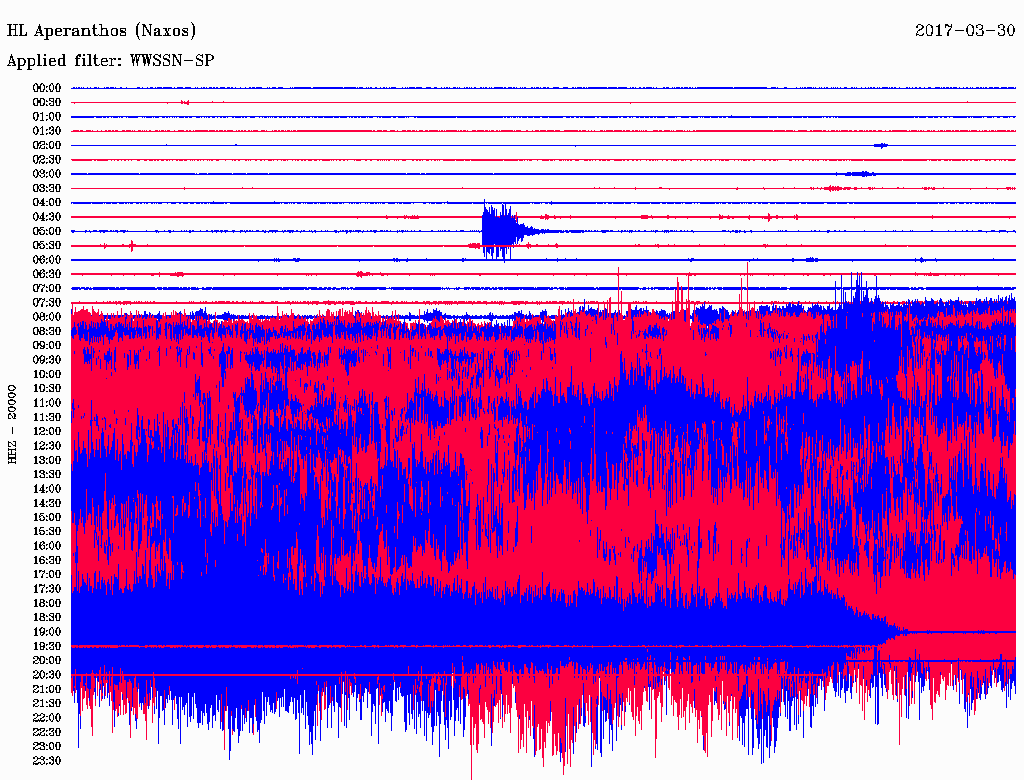Click the 12:00 time label
This screenshot has height=780, width=1024.
pyautogui.click(x=47, y=431)
